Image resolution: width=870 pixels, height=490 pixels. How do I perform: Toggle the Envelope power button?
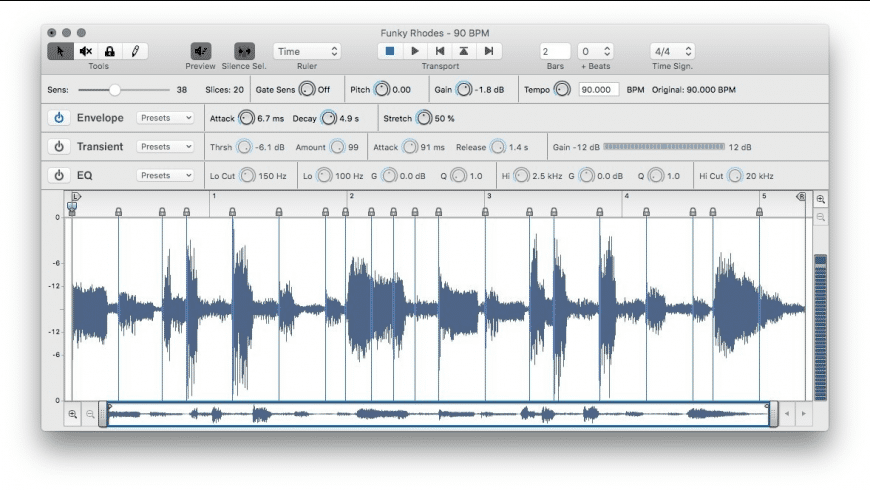point(59,118)
